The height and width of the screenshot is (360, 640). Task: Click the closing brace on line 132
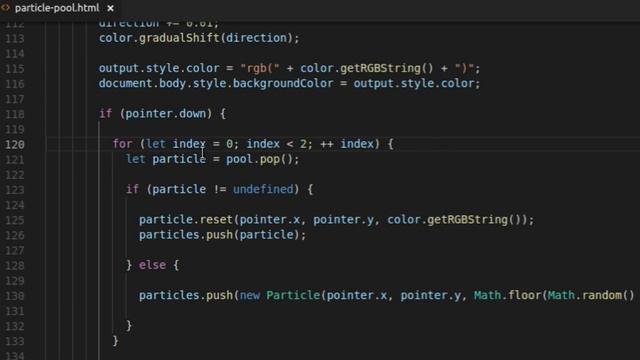click(x=129, y=325)
